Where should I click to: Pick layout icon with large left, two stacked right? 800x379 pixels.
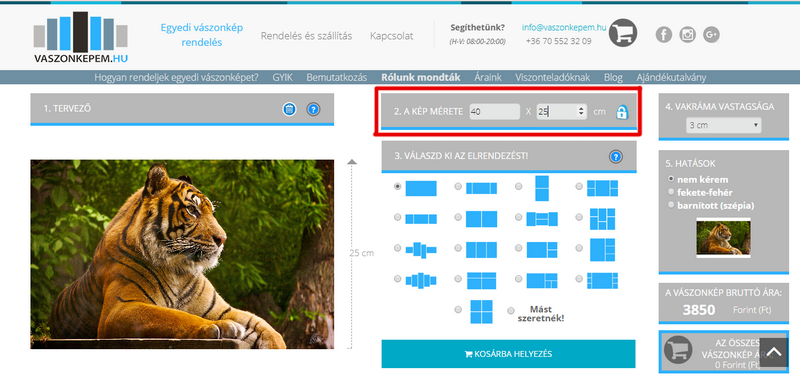542,250
